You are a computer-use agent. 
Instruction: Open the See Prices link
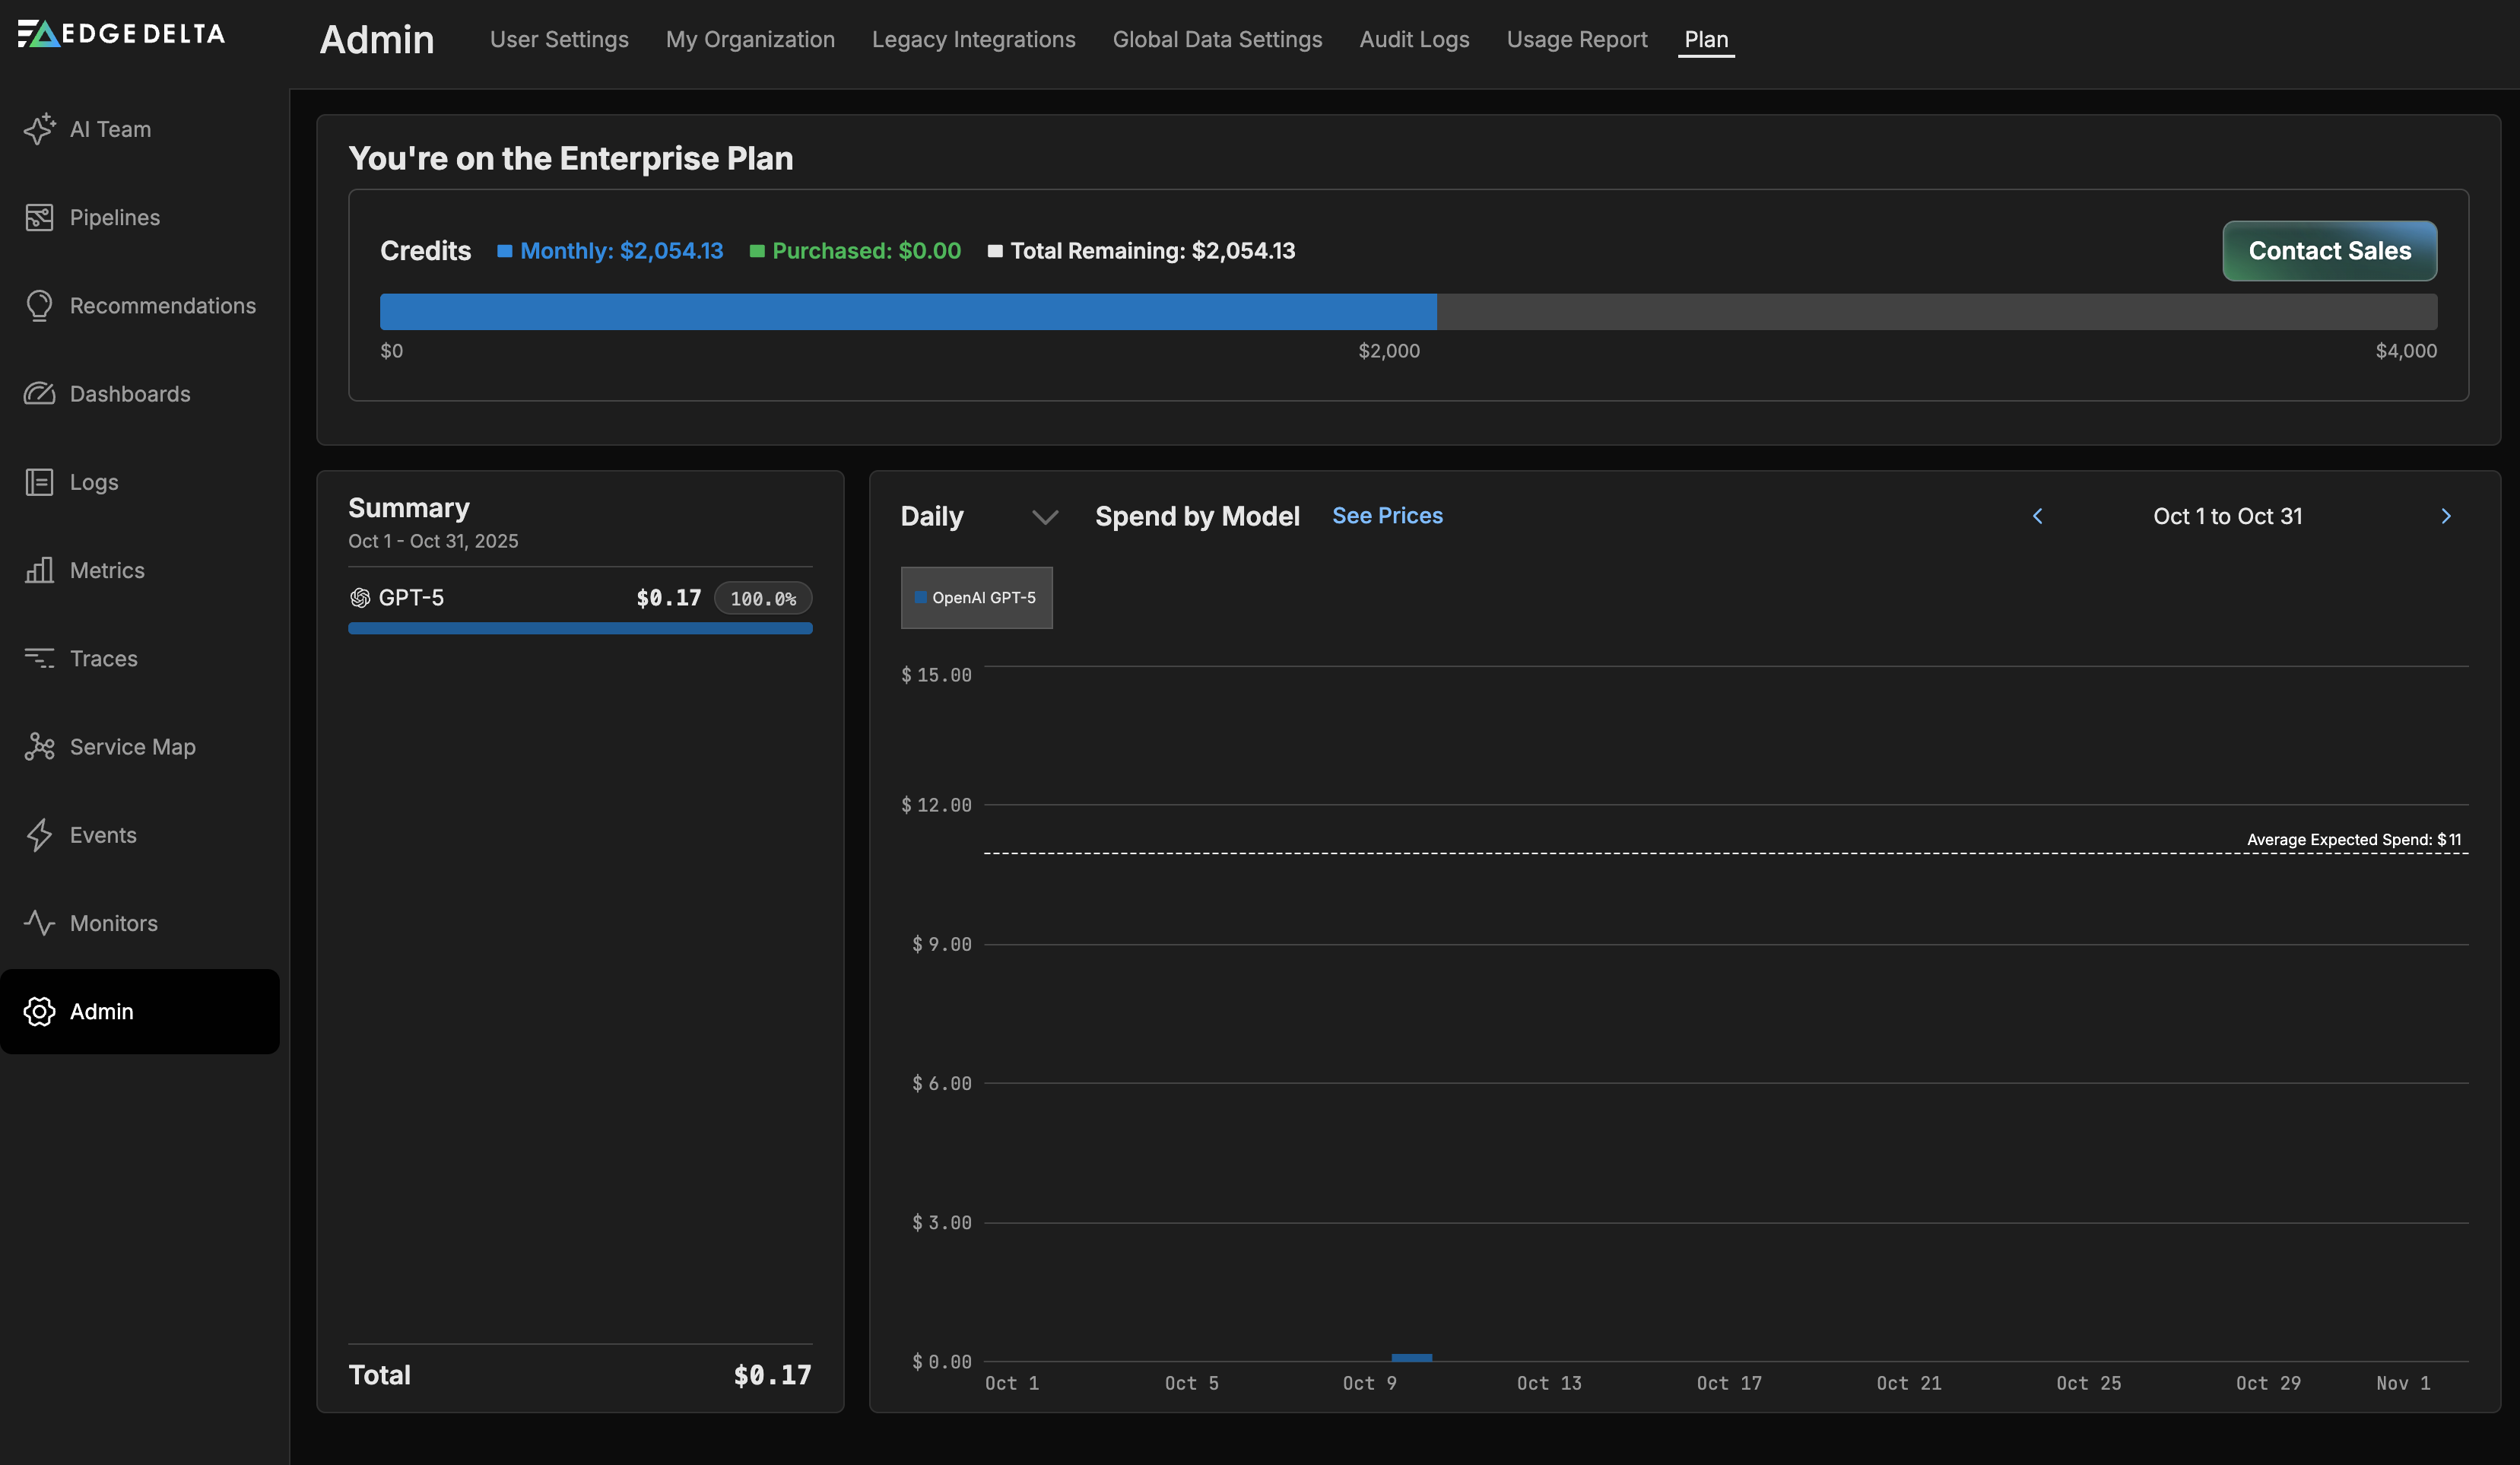1387,516
